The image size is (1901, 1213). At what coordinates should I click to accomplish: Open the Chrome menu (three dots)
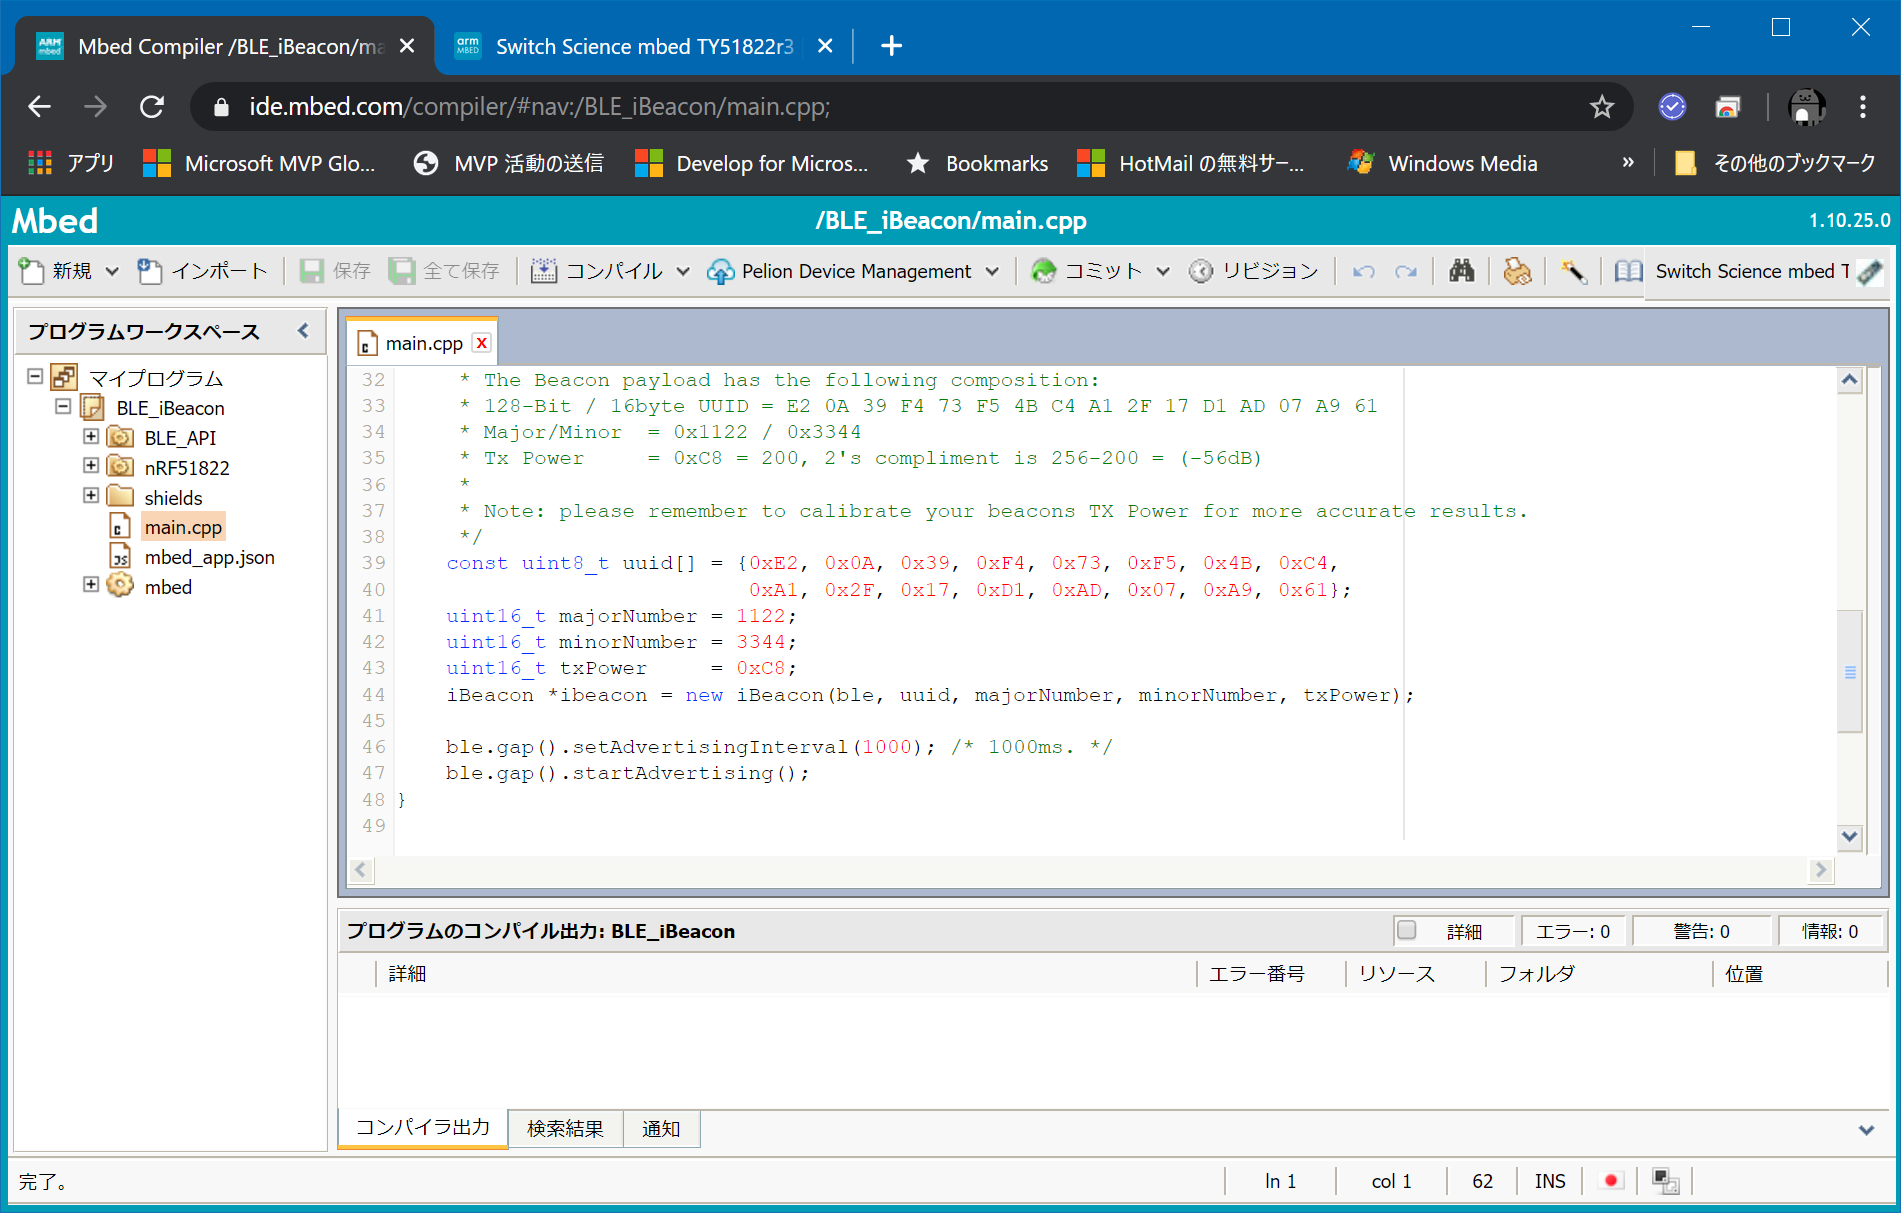coord(1862,107)
